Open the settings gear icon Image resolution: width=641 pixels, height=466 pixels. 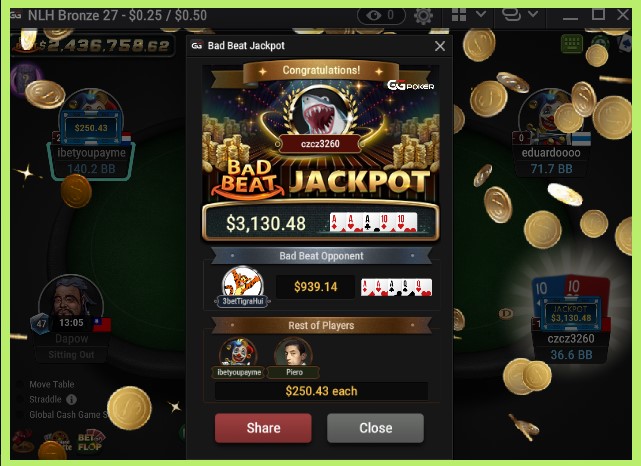[423, 16]
